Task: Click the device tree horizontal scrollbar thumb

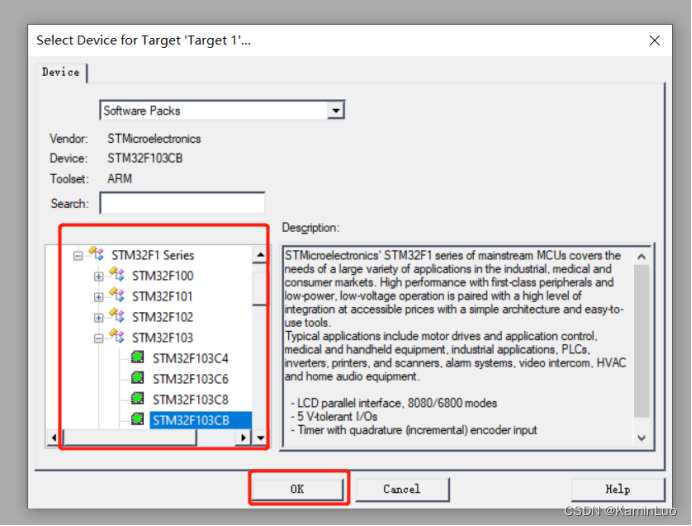Action: pyautogui.click(x=130, y=438)
